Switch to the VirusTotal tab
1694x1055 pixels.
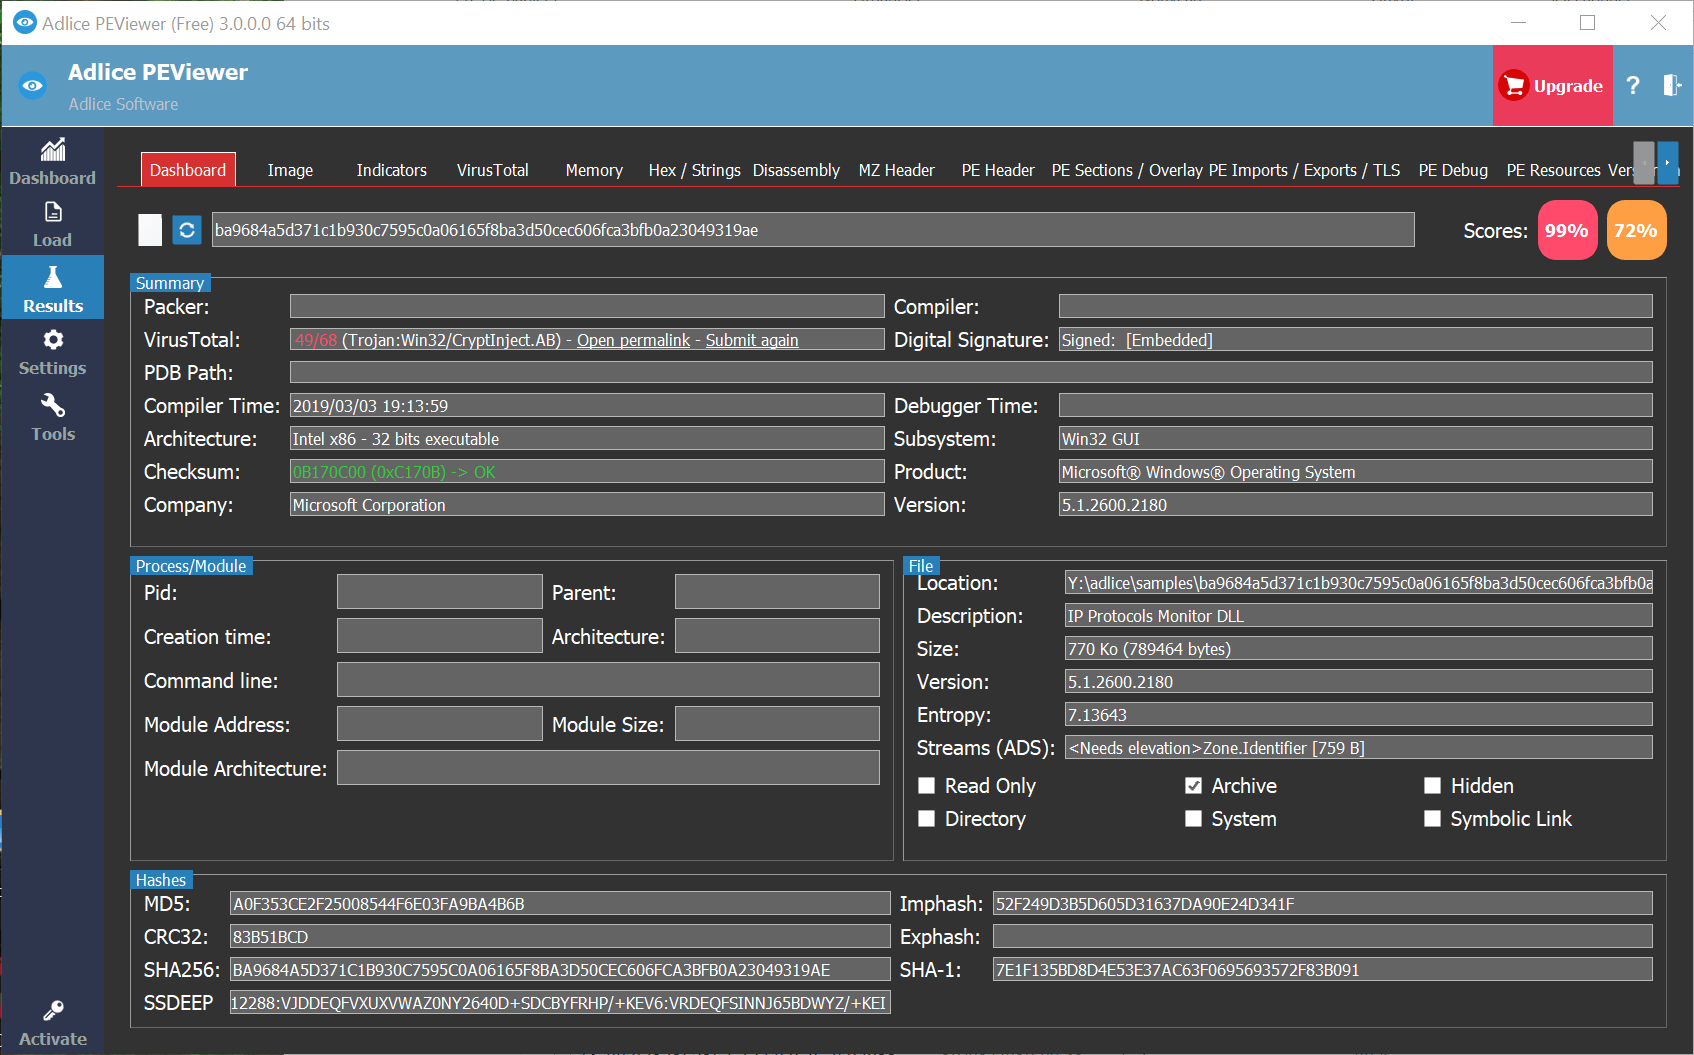[x=492, y=170]
